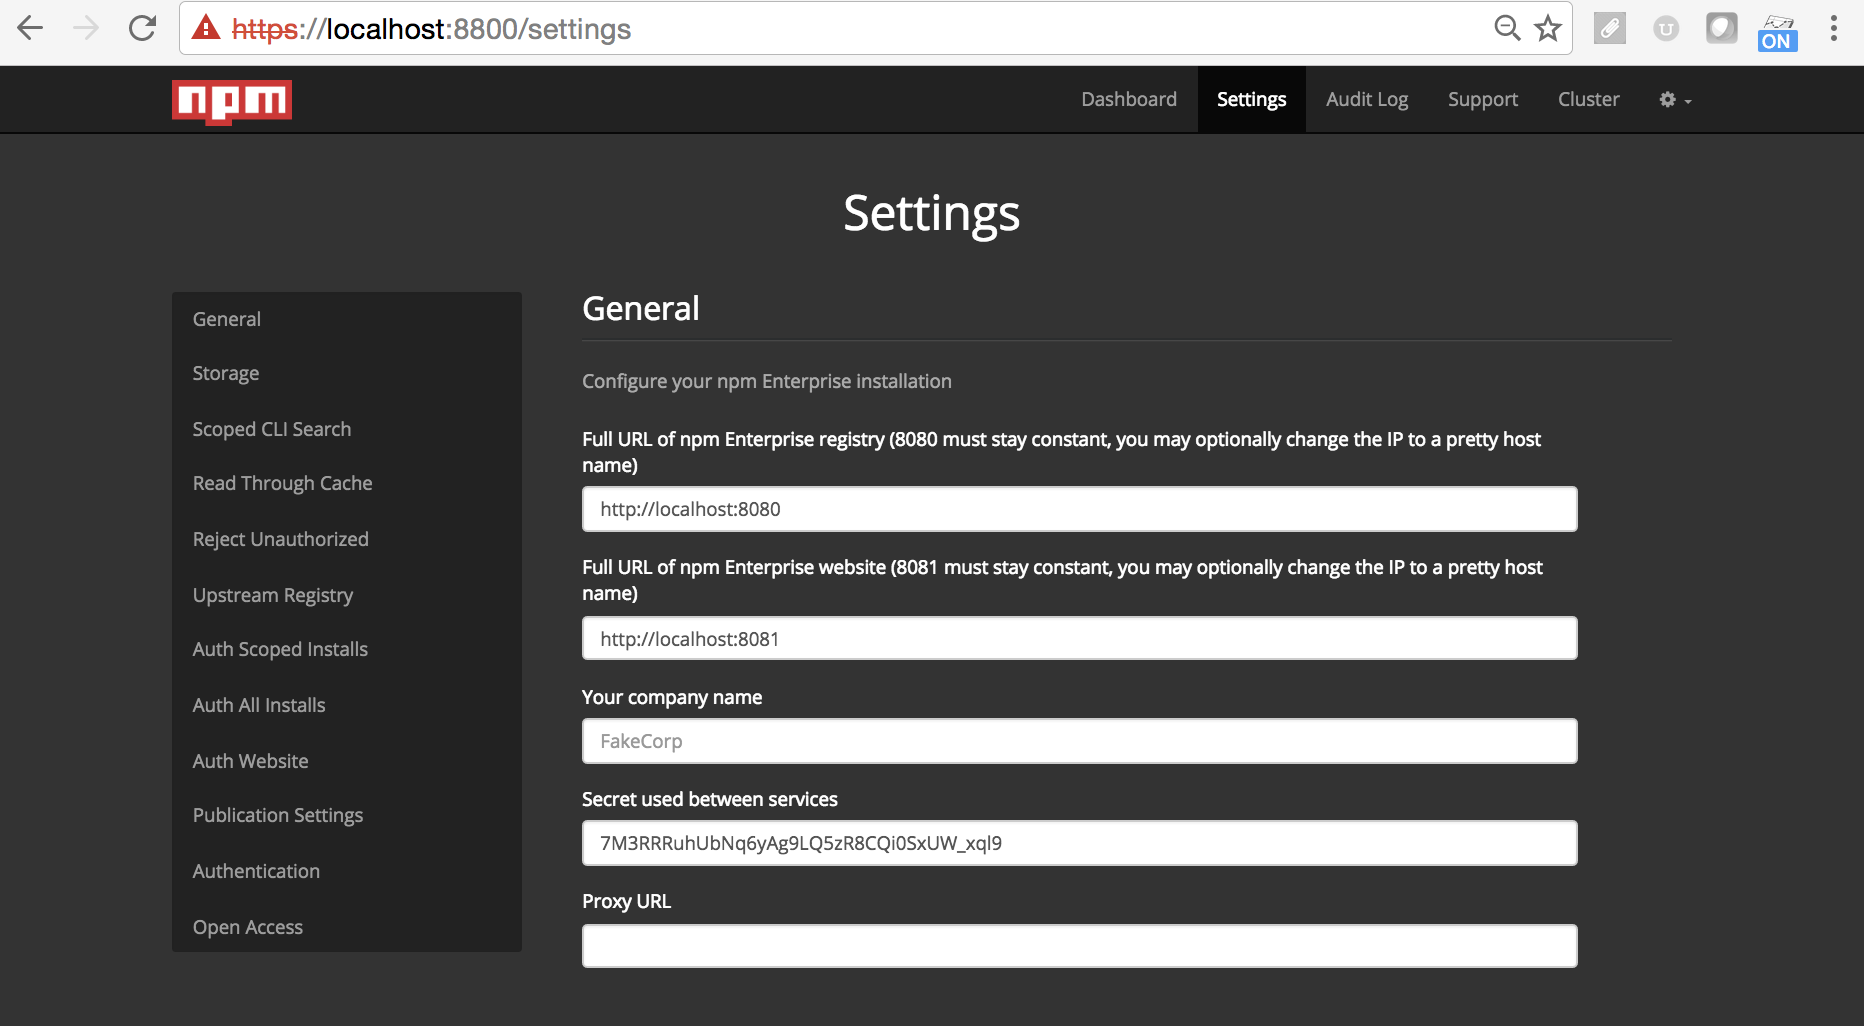Click the 'Proxy URL' label
This screenshot has height=1026, width=1864.
coord(627,901)
